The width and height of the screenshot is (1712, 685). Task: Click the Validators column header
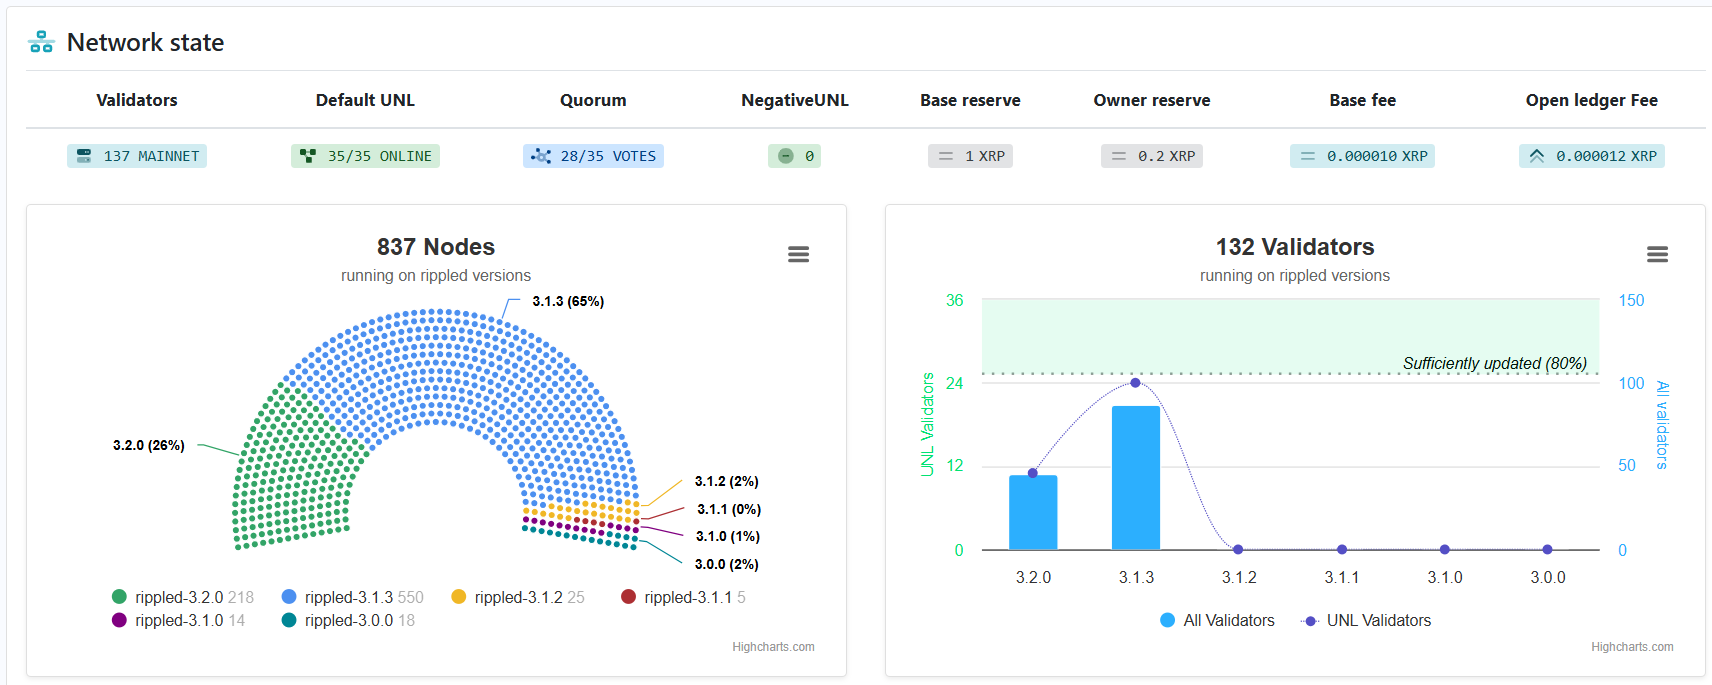(x=137, y=100)
